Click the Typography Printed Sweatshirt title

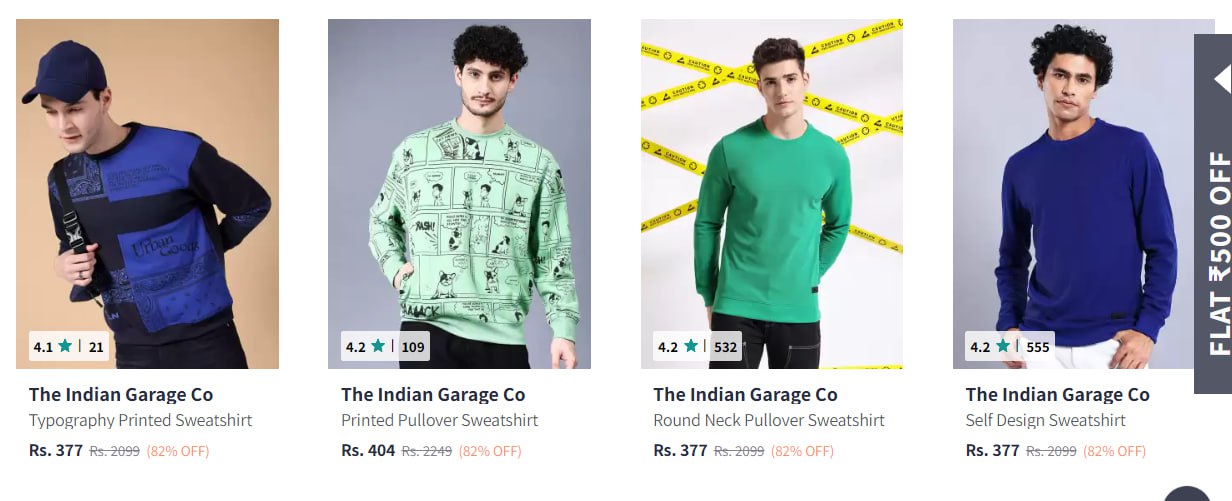point(140,420)
